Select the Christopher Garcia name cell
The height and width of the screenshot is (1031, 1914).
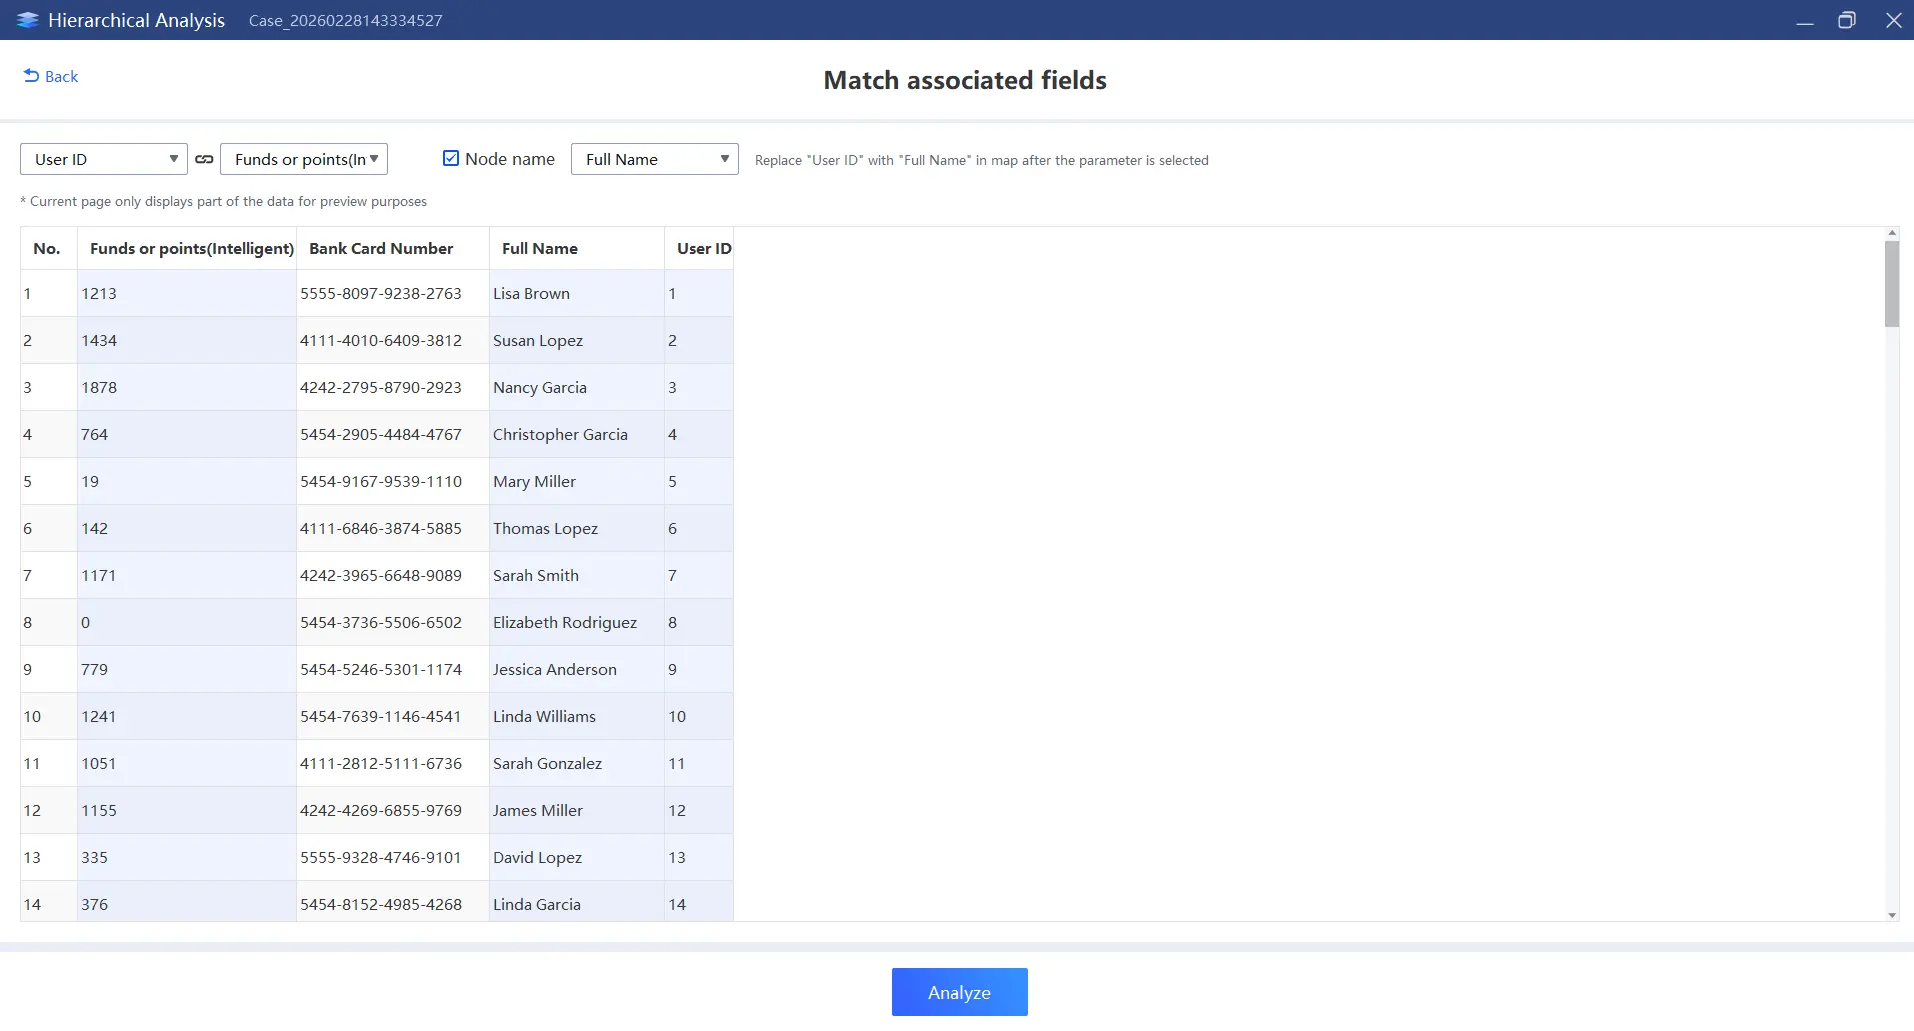click(560, 434)
